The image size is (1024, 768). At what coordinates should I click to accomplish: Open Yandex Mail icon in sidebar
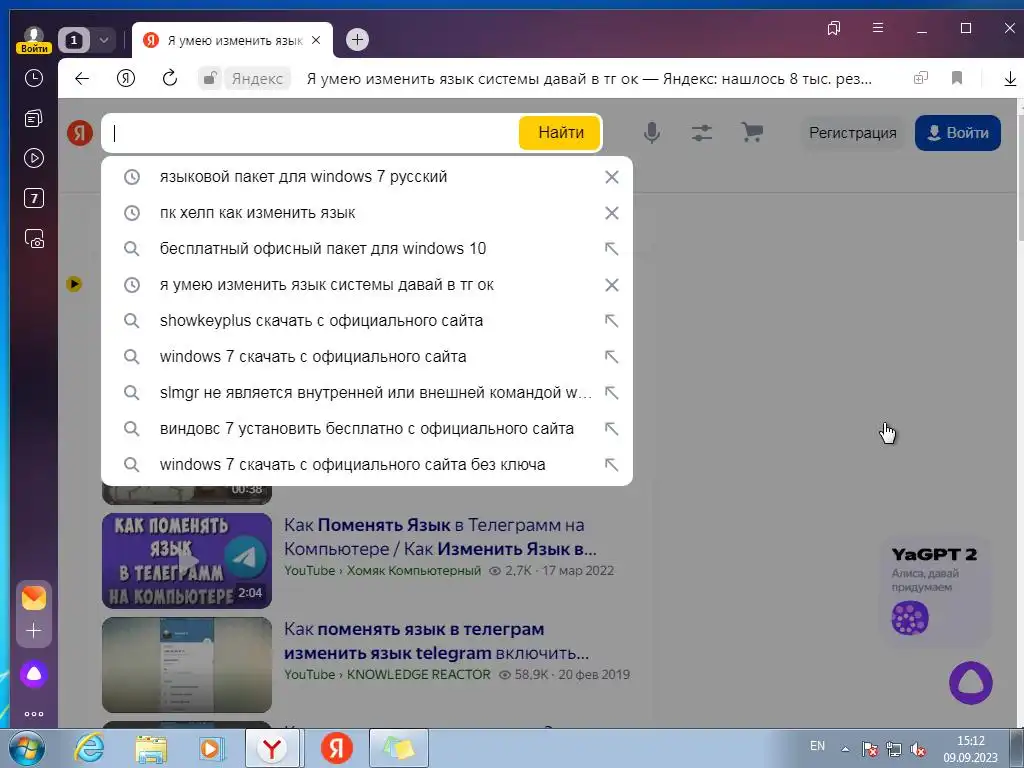[x=33, y=598]
